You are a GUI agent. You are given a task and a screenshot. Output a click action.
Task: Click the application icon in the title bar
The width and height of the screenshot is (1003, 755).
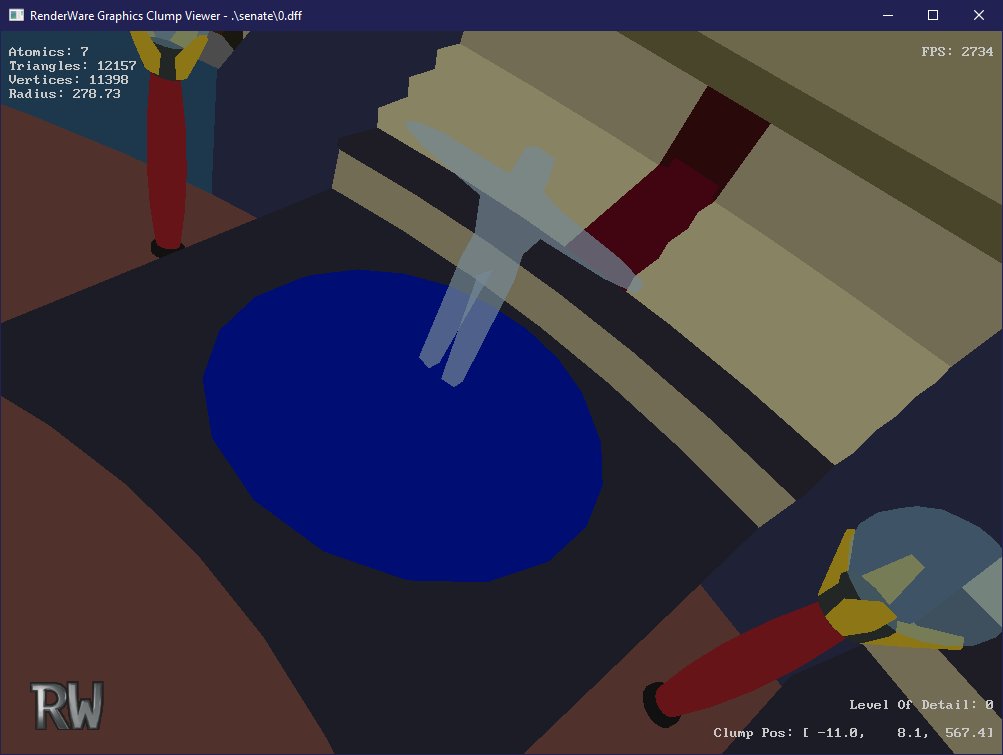pos(16,15)
